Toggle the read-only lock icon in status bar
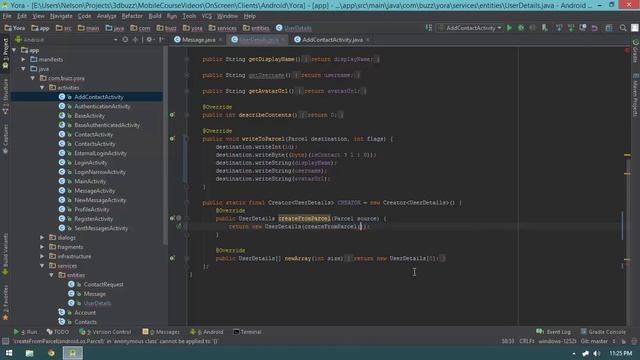The height and width of the screenshot is (360, 640). [623, 341]
